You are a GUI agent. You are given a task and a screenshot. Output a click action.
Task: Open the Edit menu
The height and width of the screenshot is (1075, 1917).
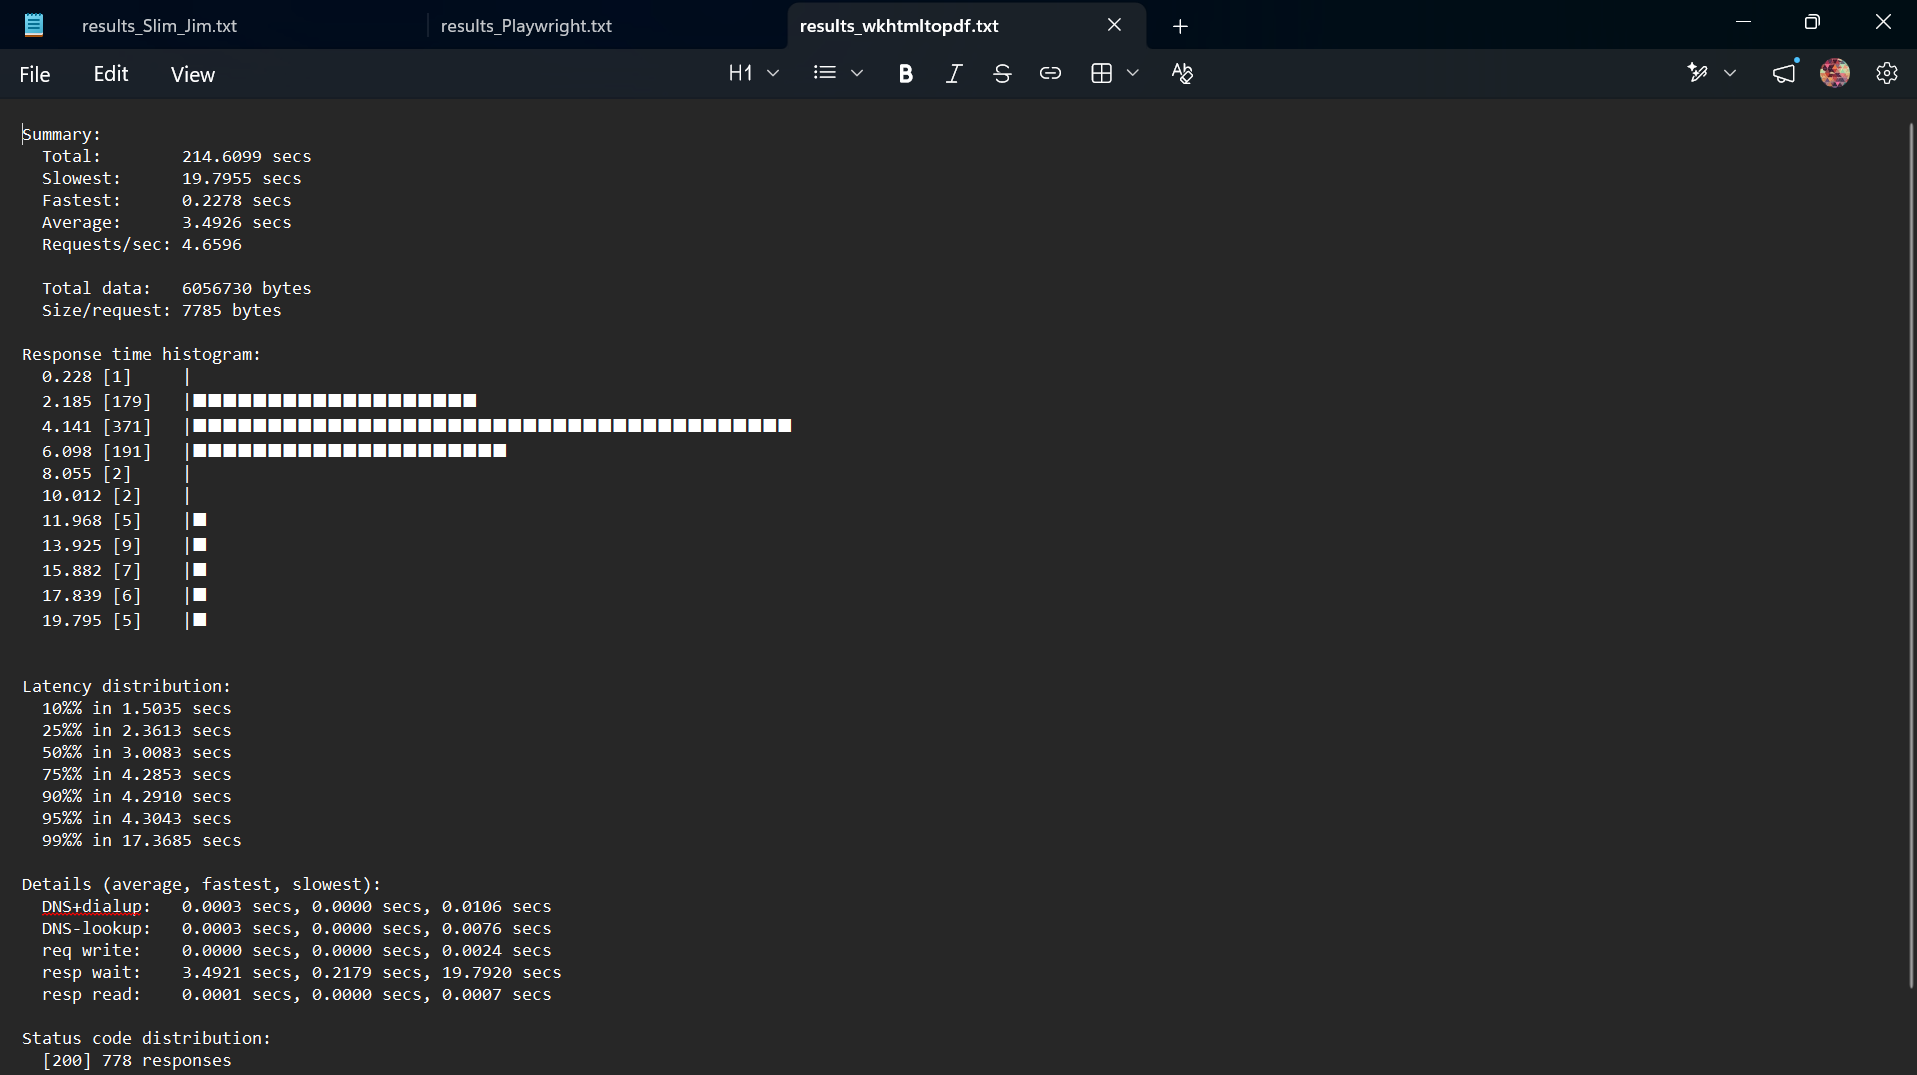[x=111, y=74]
